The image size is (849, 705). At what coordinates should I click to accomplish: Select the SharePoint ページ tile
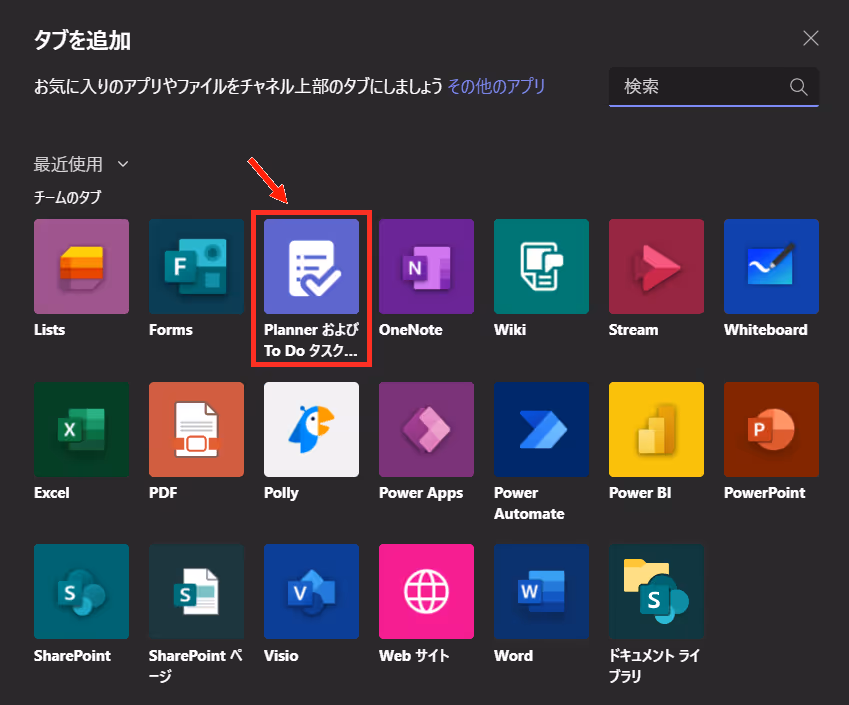[197, 591]
